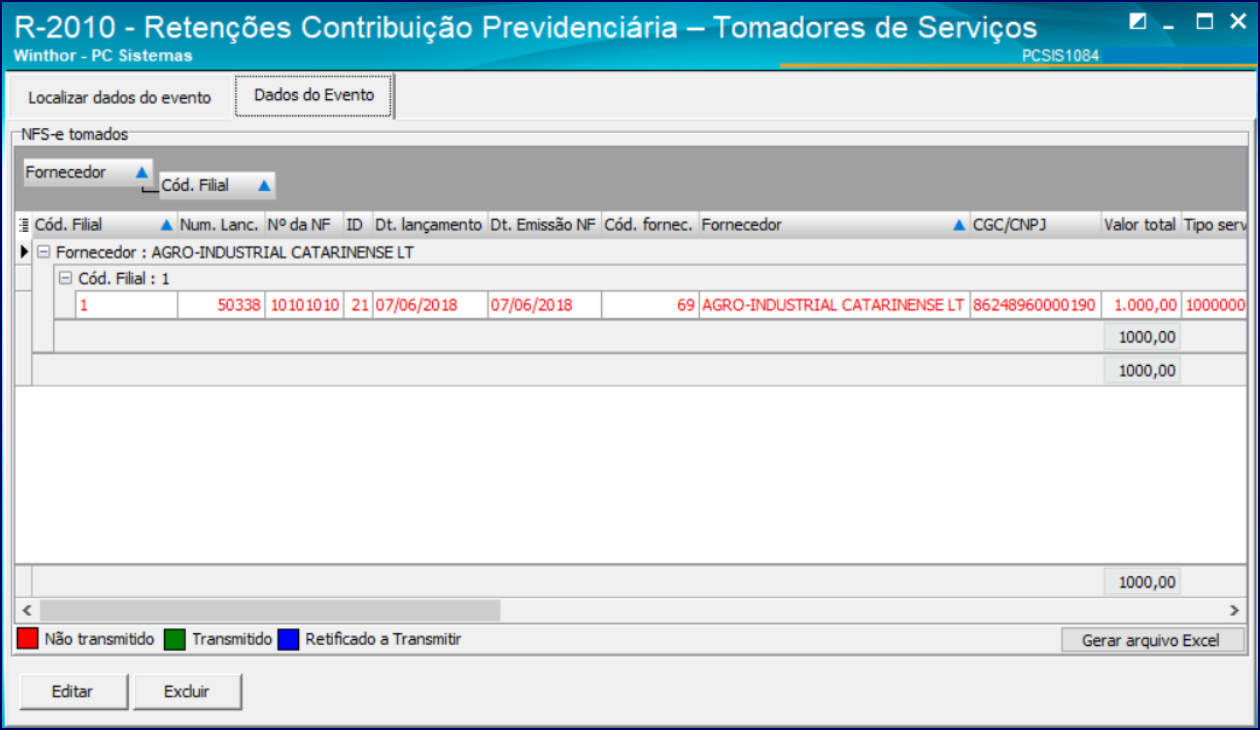Click the red Não transmitido legend swatch
The image size is (1260, 730).
click(28, 639)
